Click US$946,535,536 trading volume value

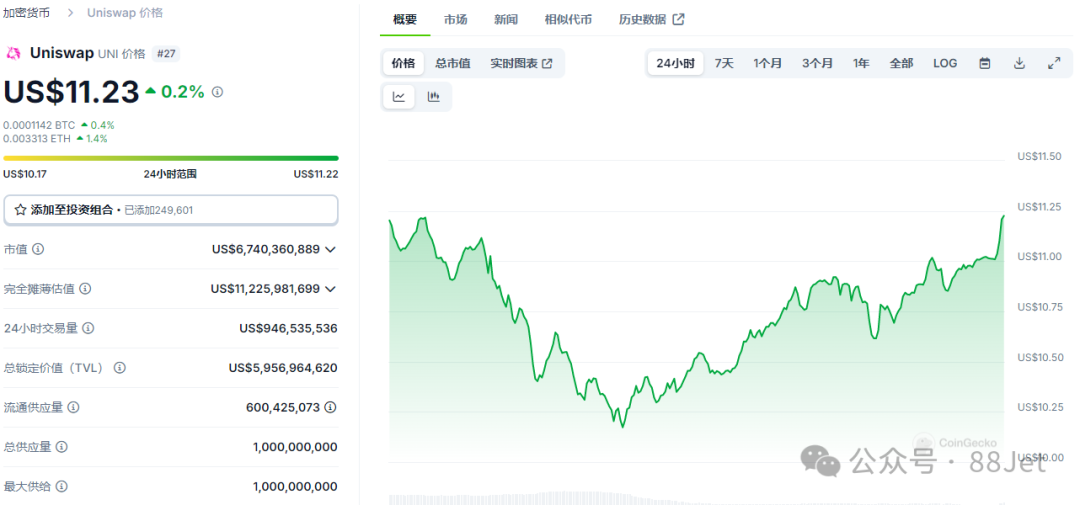[289, 328]
